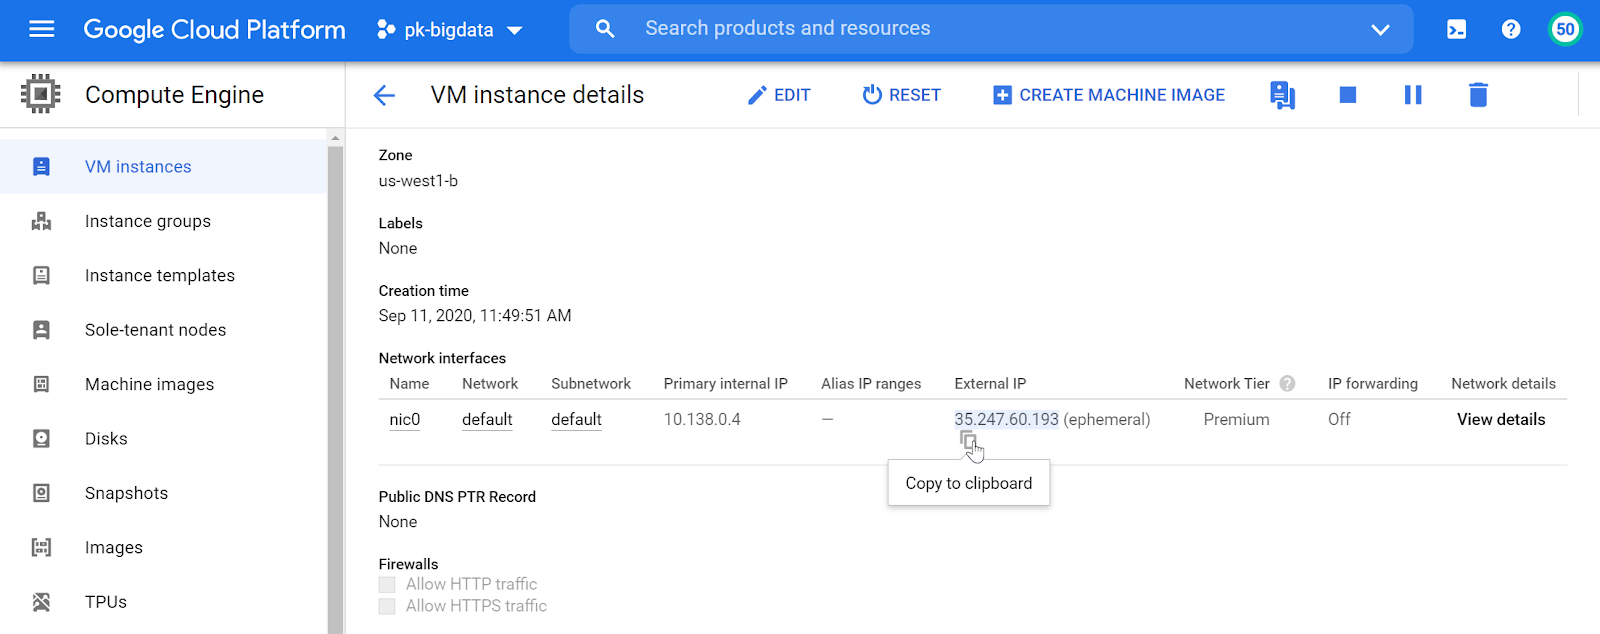The height and width of the screenshot is (634, 1600).
Task: Click the Network Tier help icon
Action: tap(1287, 383)
